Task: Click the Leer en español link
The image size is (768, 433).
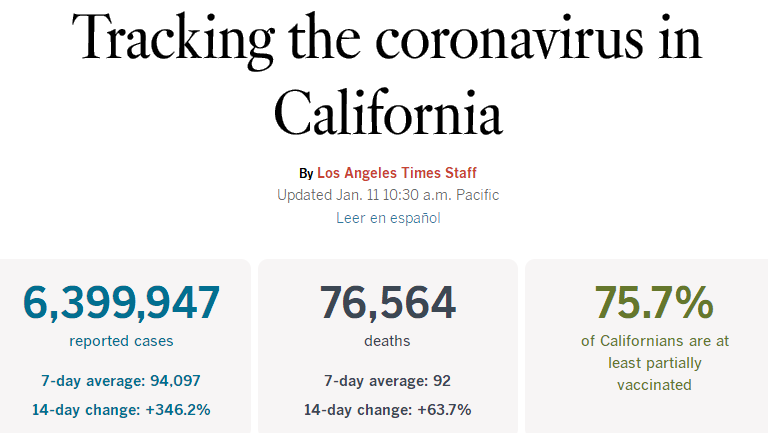Action: (388, 217)
